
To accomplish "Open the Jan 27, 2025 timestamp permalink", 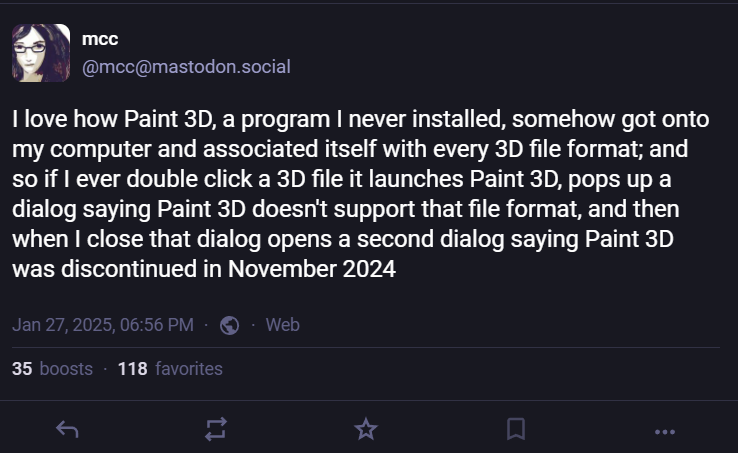I will (x=103, y=325).
